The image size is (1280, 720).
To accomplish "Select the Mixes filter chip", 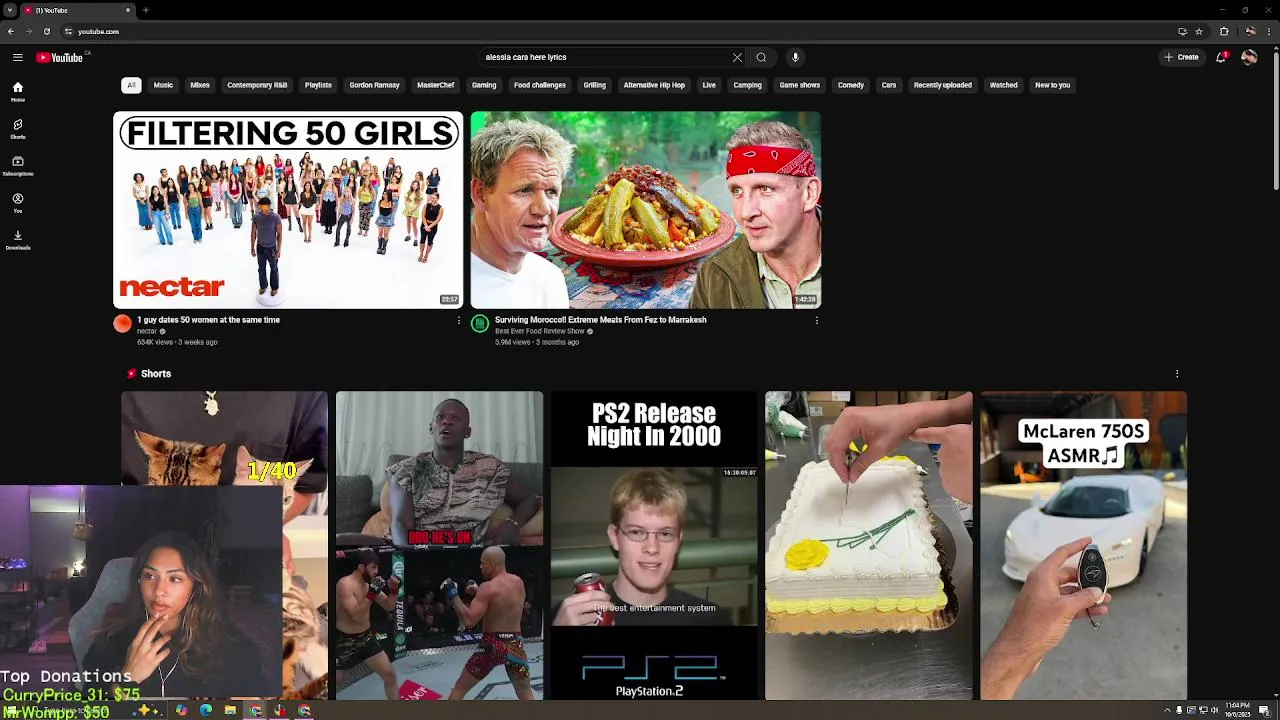I will (200, 85).
